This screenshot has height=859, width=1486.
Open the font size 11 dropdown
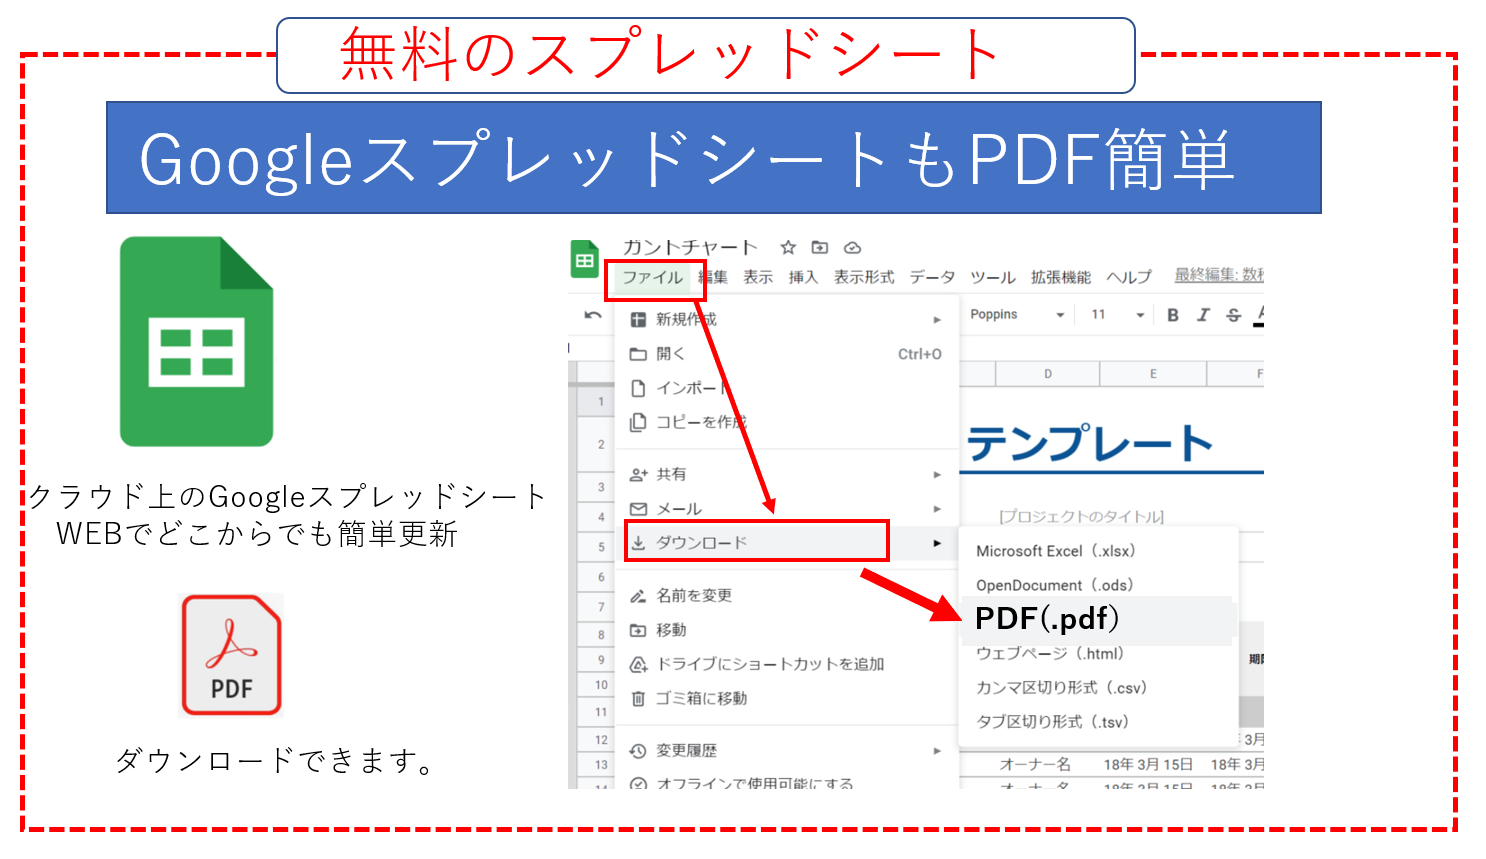tap(1117, 315)
